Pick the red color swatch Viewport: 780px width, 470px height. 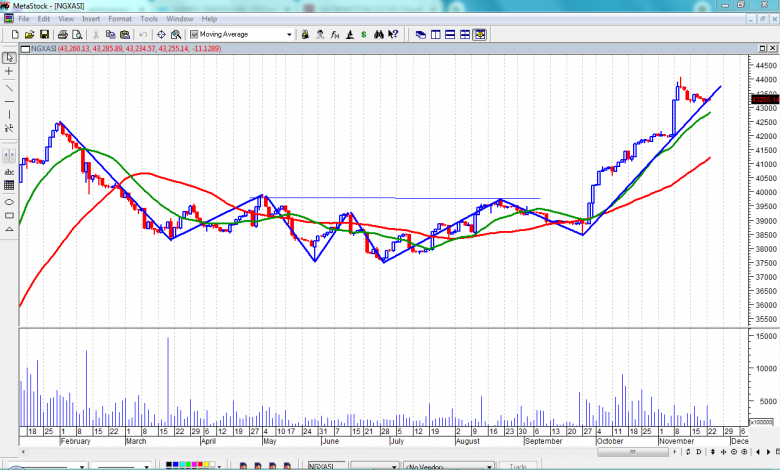pos(201,466)
